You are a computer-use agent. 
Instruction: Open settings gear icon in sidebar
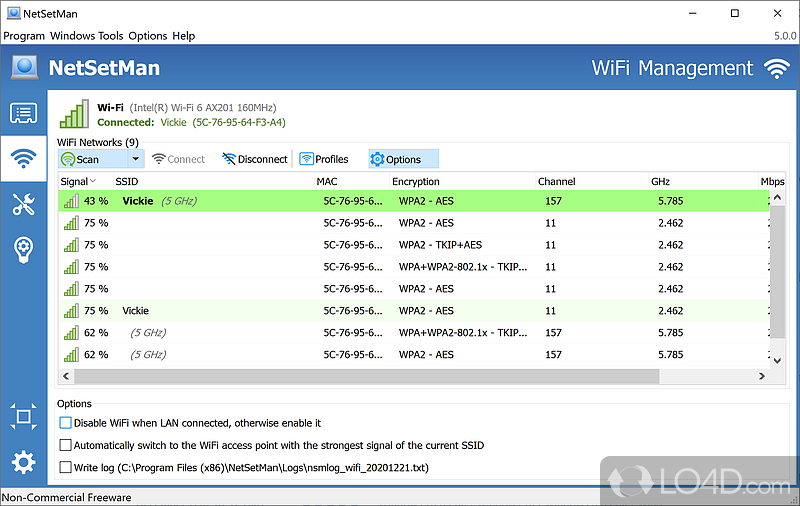click(23, 462)
